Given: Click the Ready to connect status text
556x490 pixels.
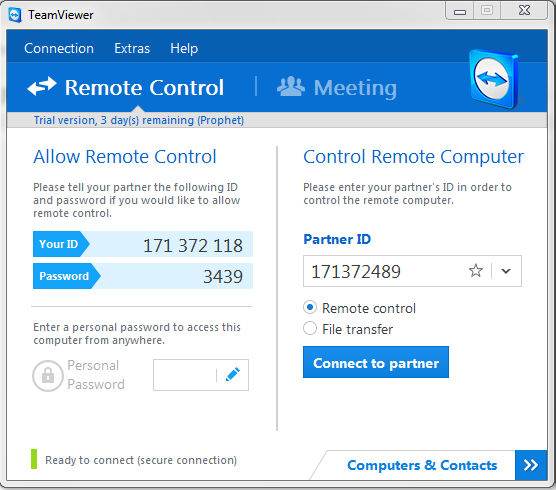Looking at the screenshot, I should coord(141,460).
